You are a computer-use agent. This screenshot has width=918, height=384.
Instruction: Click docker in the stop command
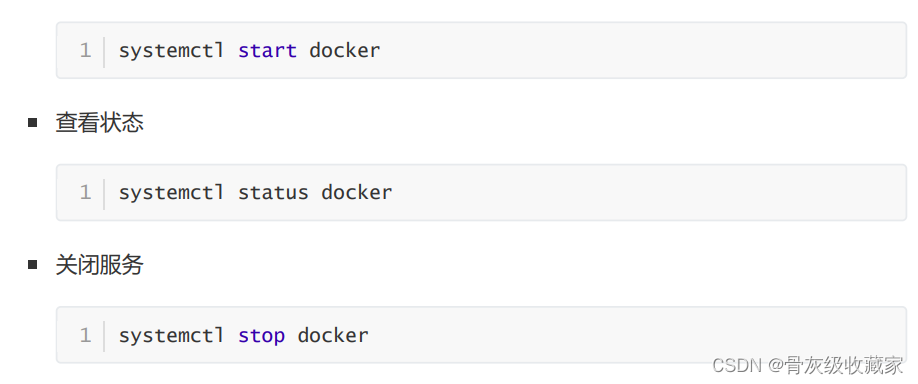coord(333,335)
